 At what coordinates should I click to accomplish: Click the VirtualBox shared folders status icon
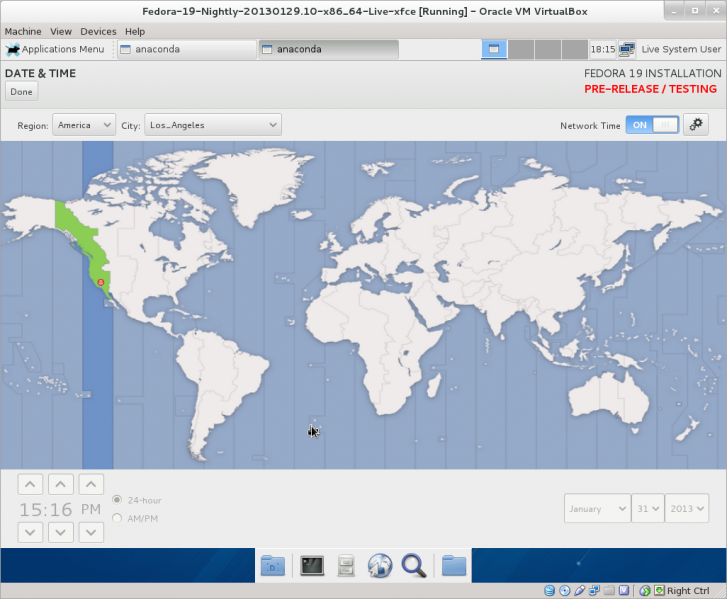coord(609,591)
